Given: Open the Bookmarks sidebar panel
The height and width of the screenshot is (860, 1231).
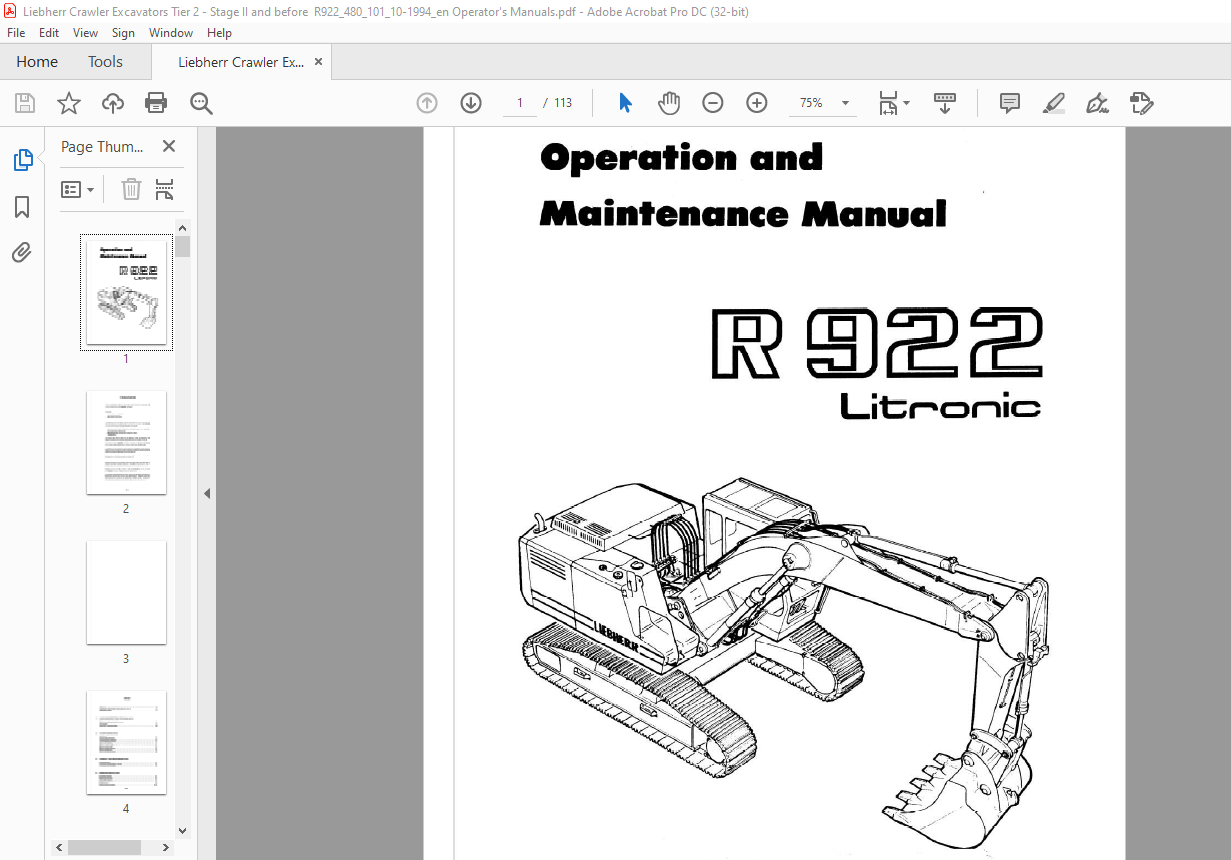Looking at the screenshot, I should click(22, 207).
